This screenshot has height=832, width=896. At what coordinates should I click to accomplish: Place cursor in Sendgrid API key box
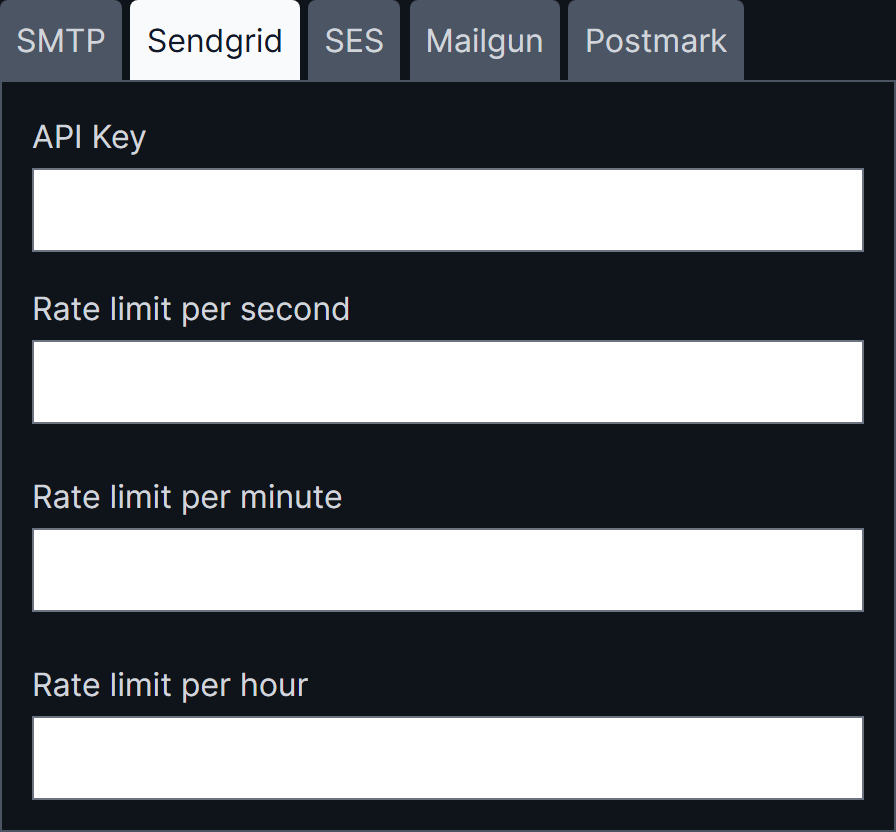448,210
